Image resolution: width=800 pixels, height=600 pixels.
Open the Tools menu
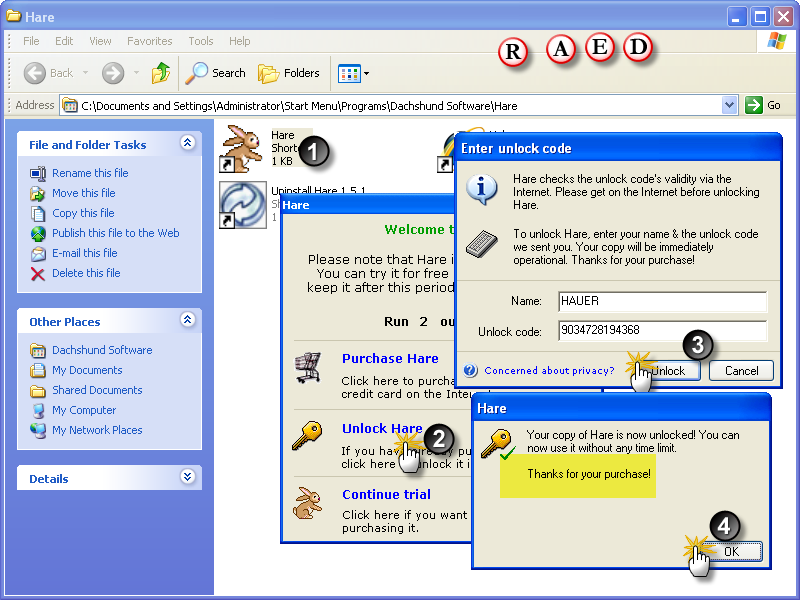201,41
